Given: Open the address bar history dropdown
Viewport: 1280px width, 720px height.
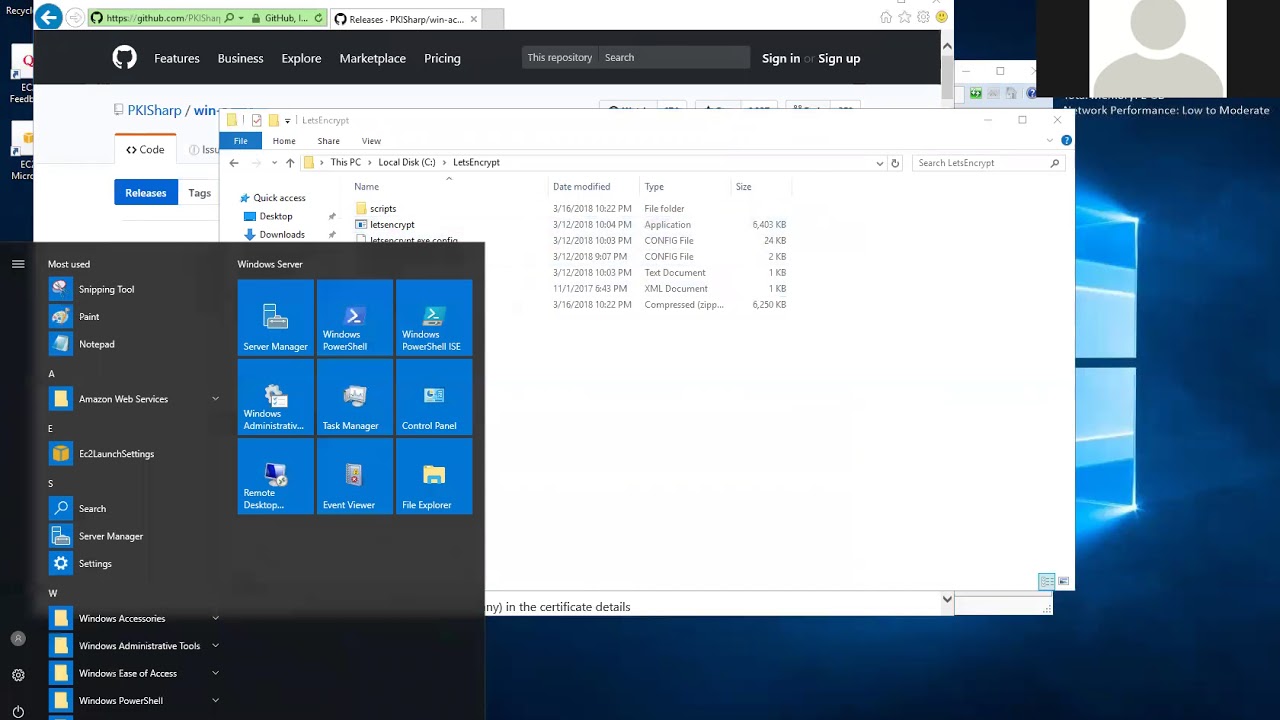Looking at the screenshot, I should 879,163.
